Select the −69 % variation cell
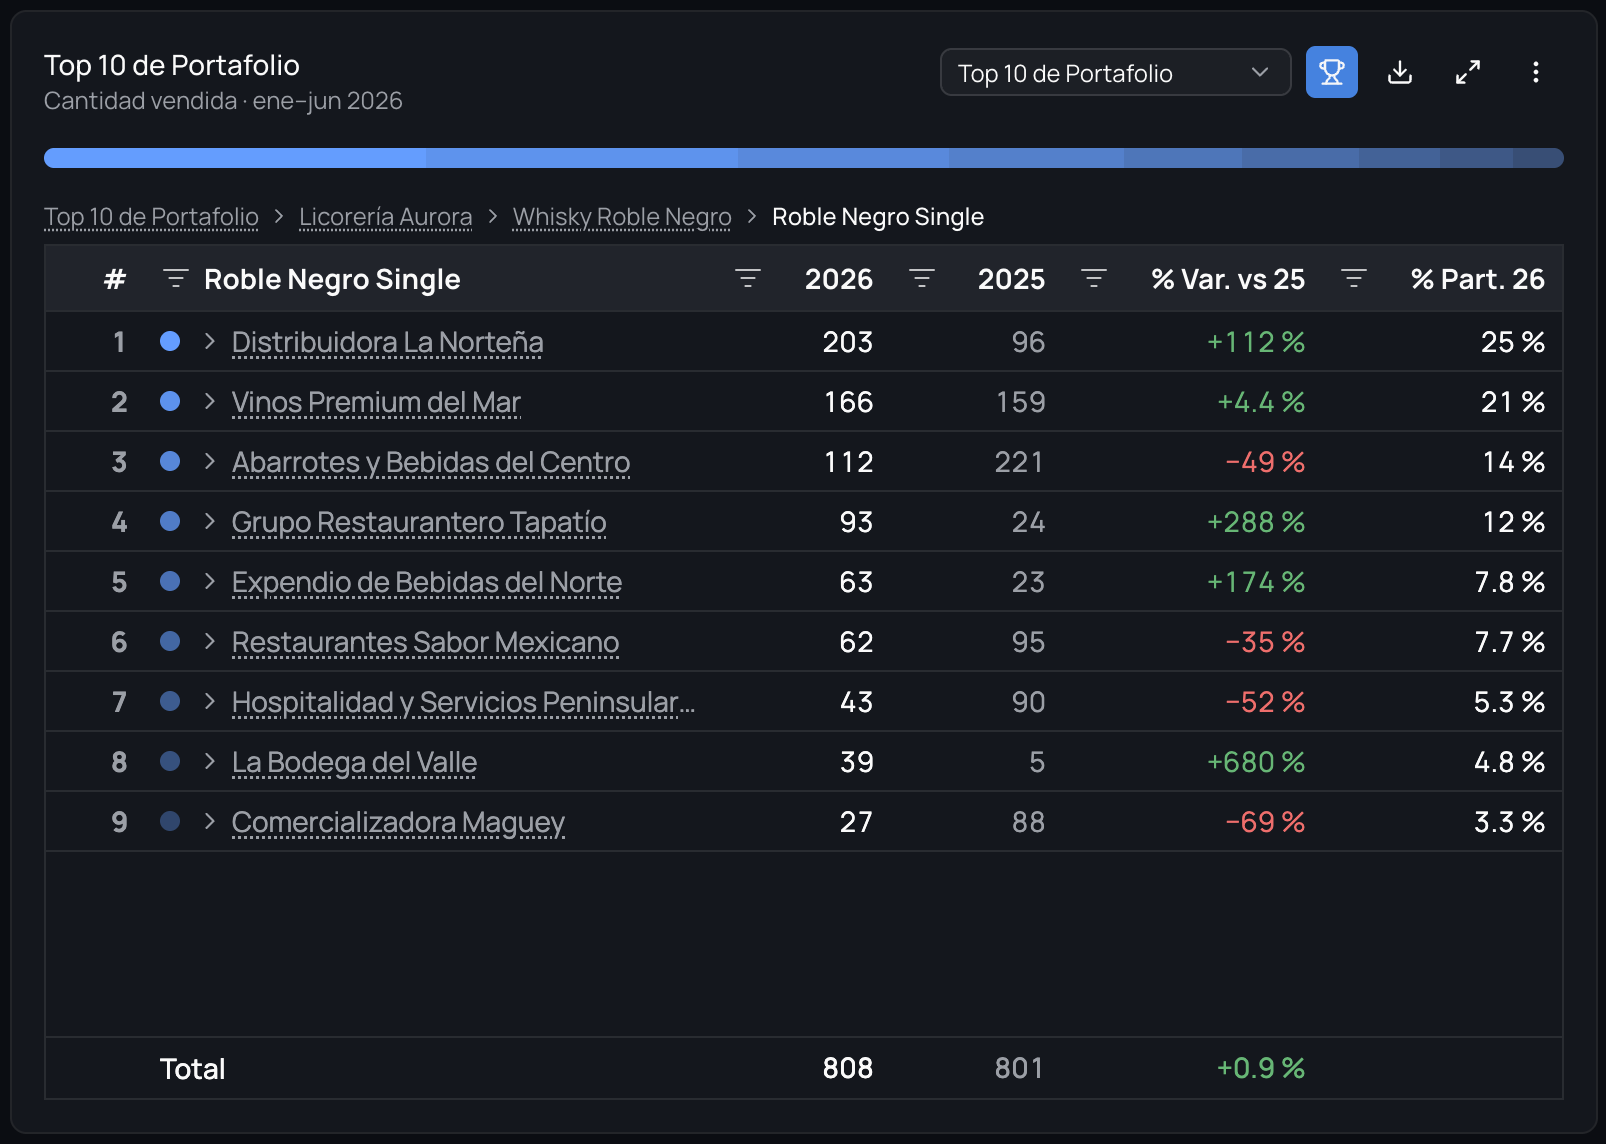This screenshot has height=1144, width=1606. tap(1265, 822)
